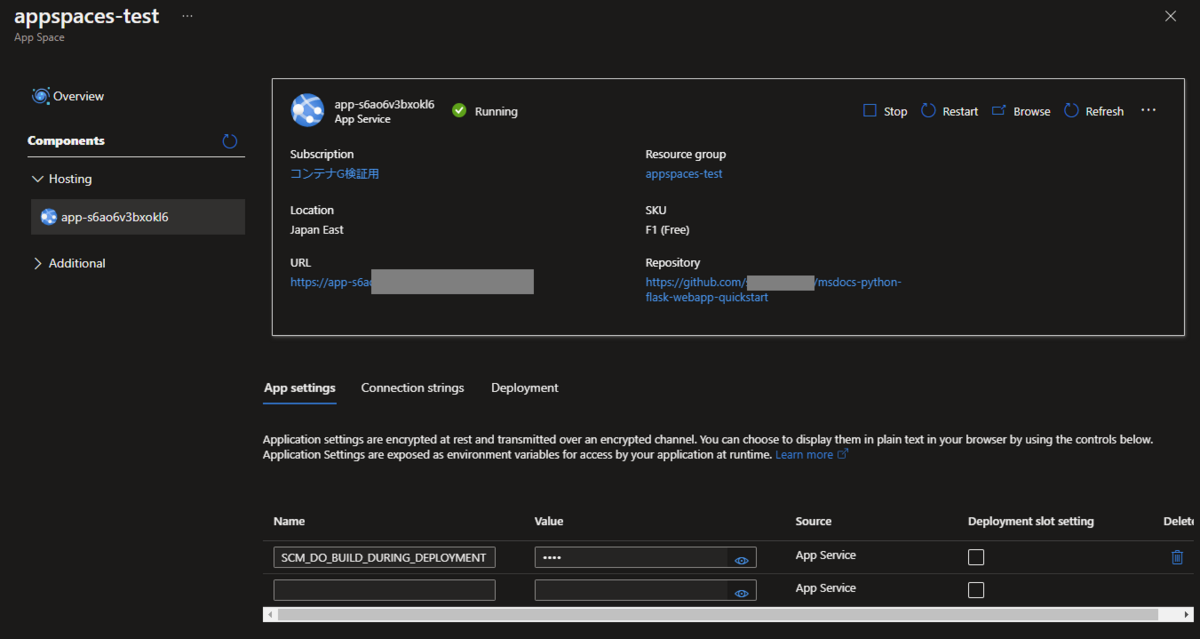
Task: Close the App Space blade
Action: click(1171, 15)
